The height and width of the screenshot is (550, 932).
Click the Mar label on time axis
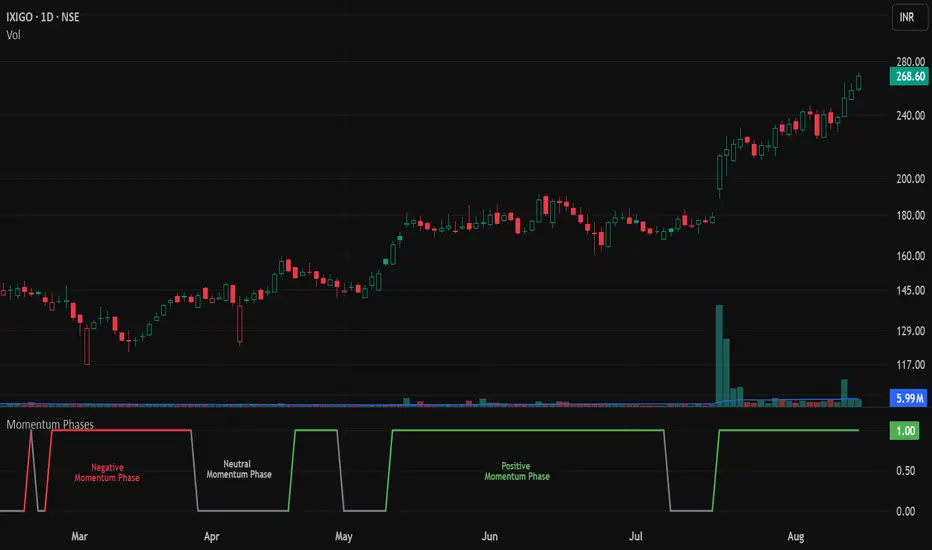click(79, 536)
